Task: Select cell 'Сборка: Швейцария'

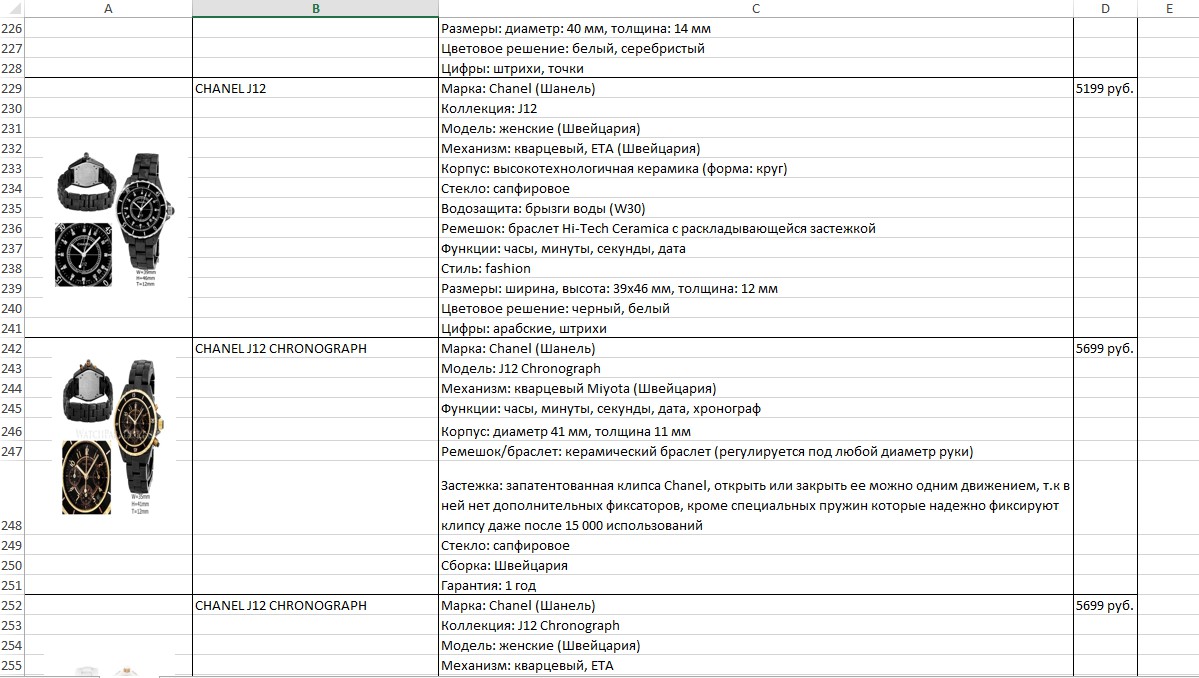Action: coord(755,566)
